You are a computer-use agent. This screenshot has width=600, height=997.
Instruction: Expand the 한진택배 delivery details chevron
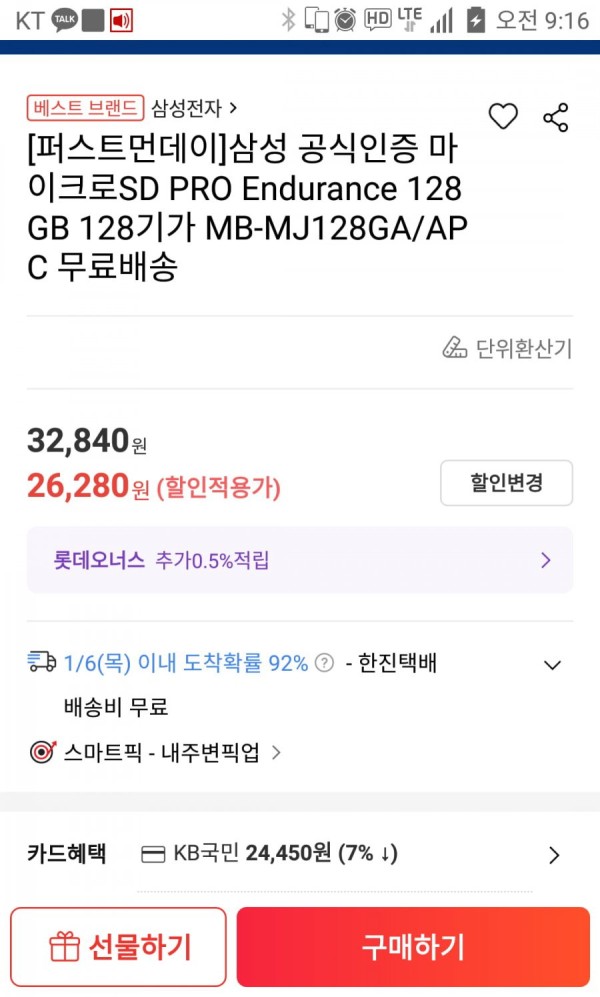click(553, 665)
